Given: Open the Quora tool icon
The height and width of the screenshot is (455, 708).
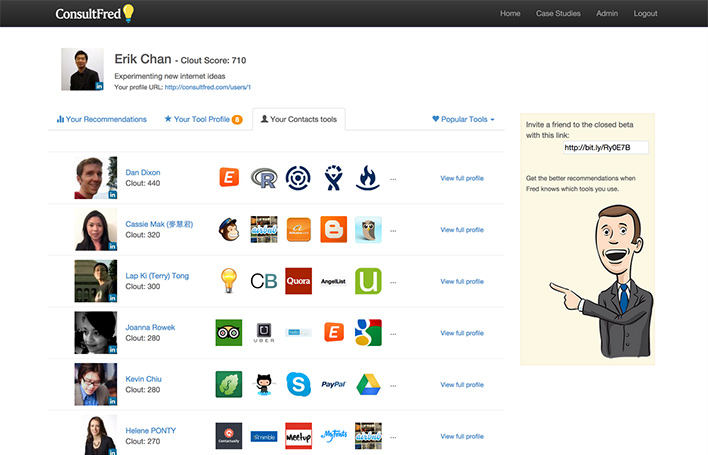Looking at the screenshot, I should [298, 281].
